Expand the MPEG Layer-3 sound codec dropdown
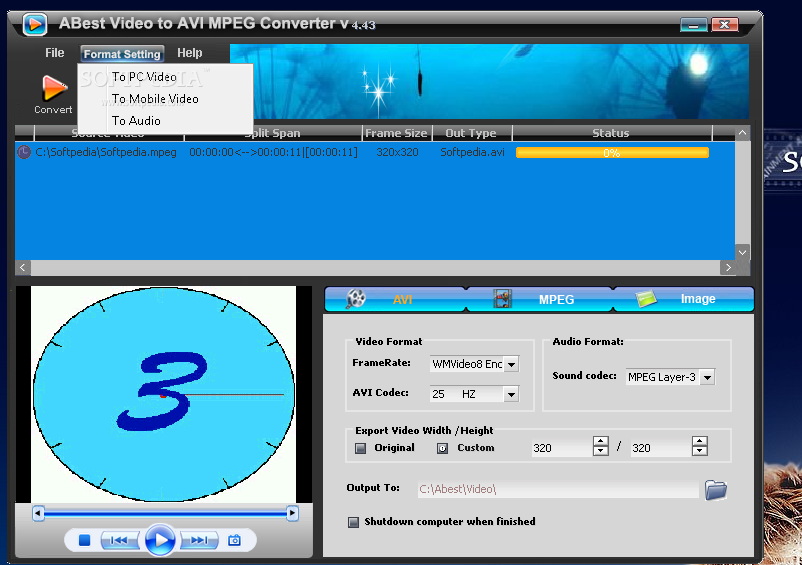The width and height of the screenshot is (802, 565). (x=707, y=377)
